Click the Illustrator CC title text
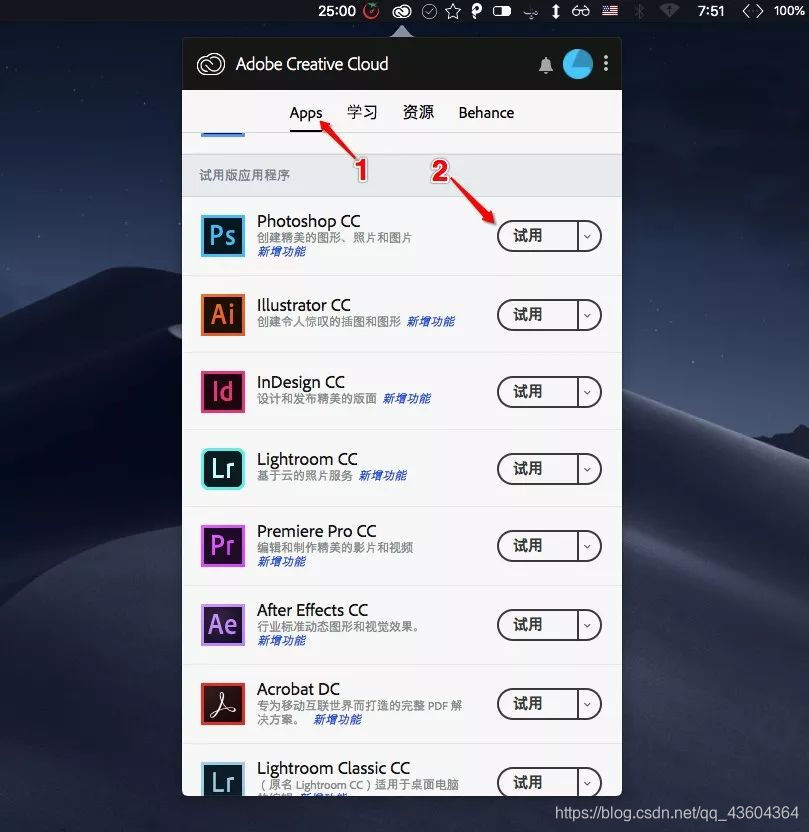The height and width of the screenshot is (832, 809). (x=303, y=305)
